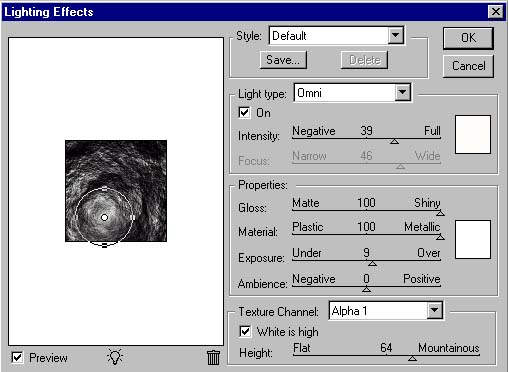Click the Under exposure label
This screenshot has width=508, height=372.
pyautogui.click(x=307, y=253)
